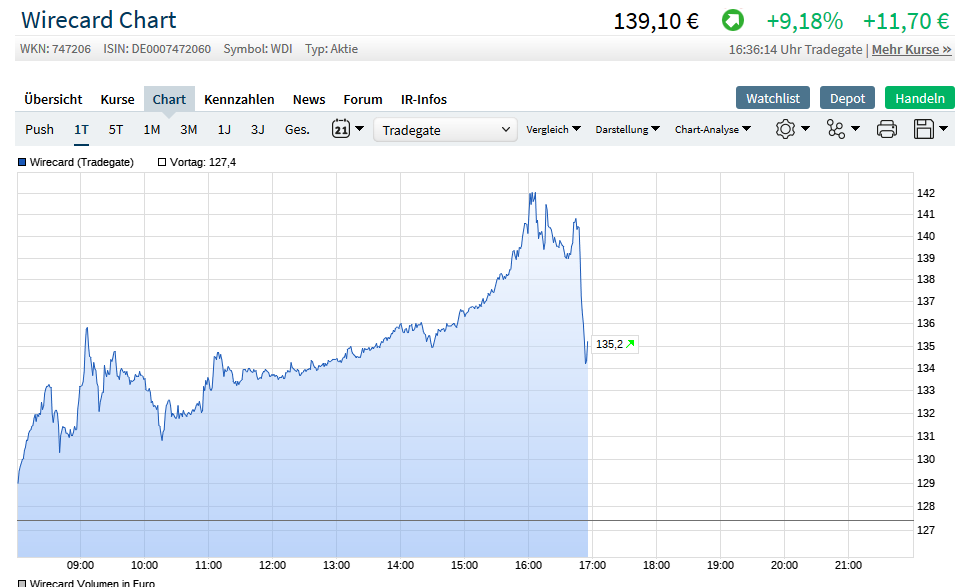
Task: Select the 1M time range
Action: [x=152, y=130]
